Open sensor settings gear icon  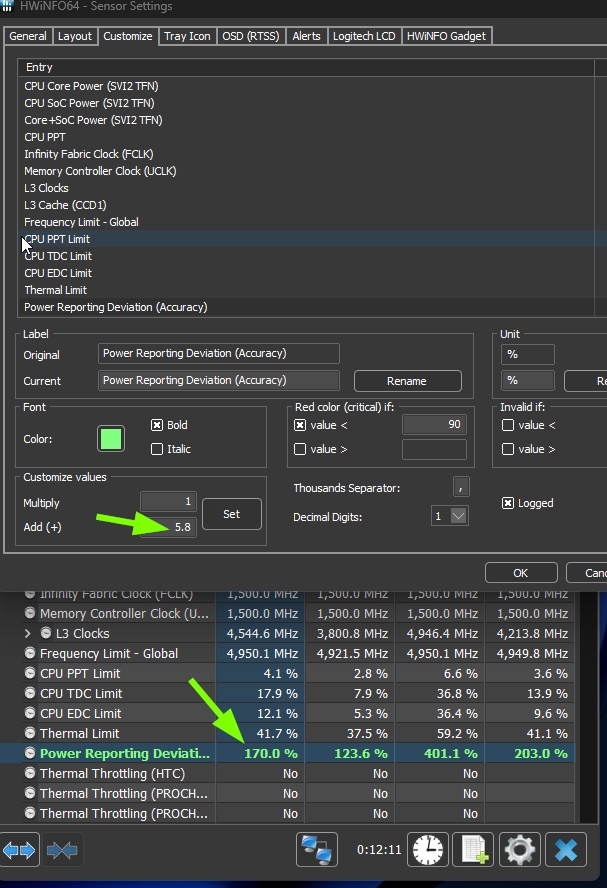click(519, 849)
